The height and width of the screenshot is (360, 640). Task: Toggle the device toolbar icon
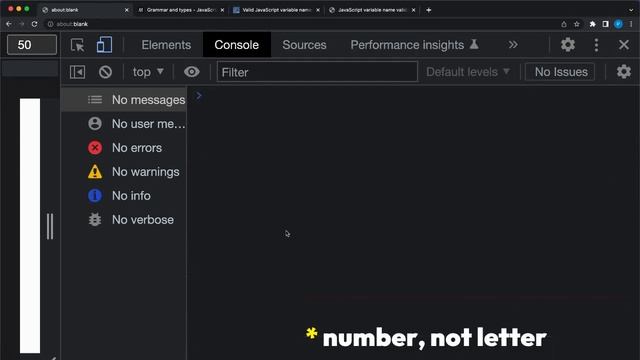[x=104, y=45]
